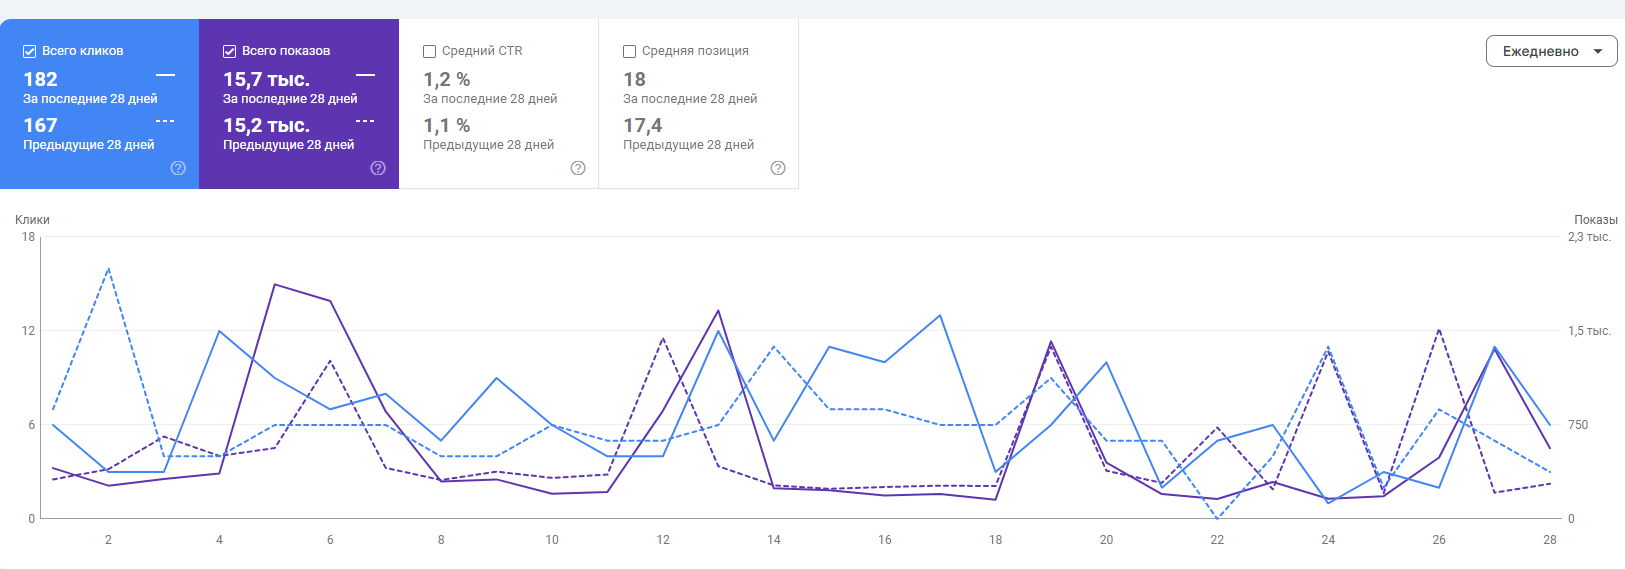Enable the Средняя позиция checkbox

630,51
